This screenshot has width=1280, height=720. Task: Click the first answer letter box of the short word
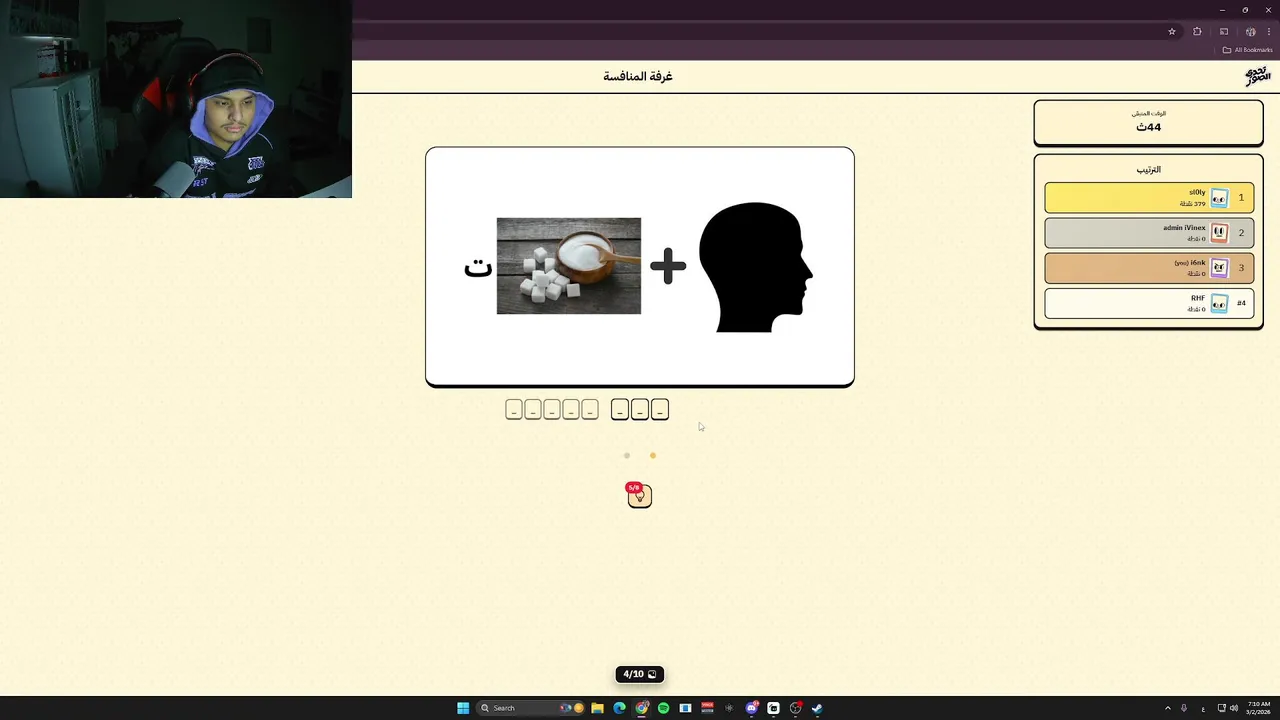pos(659,410)
